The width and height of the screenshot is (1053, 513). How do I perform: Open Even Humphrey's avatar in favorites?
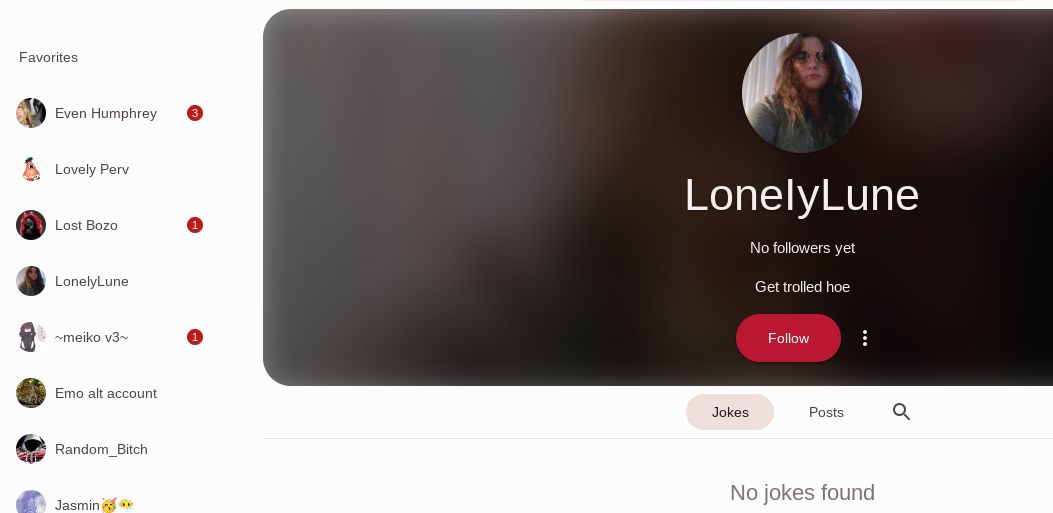[31, 113]
